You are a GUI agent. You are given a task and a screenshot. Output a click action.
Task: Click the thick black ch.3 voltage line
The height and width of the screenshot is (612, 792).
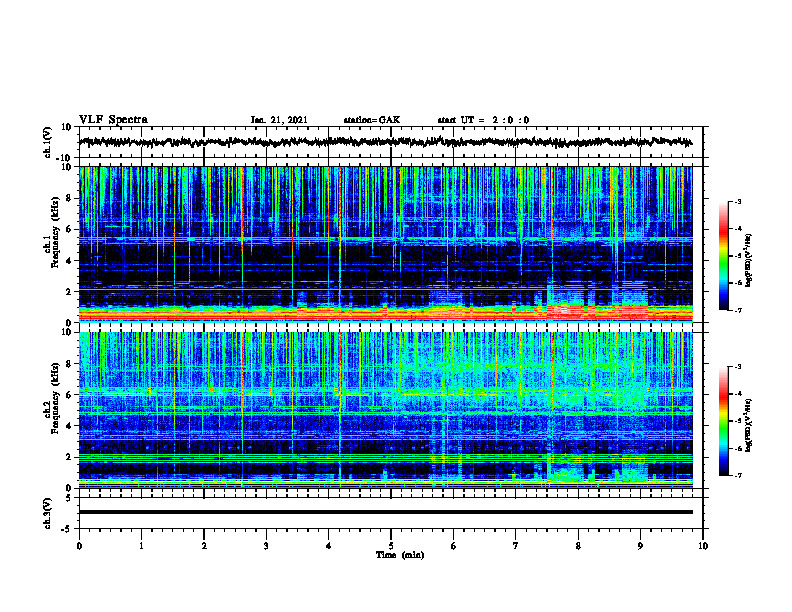385,512
